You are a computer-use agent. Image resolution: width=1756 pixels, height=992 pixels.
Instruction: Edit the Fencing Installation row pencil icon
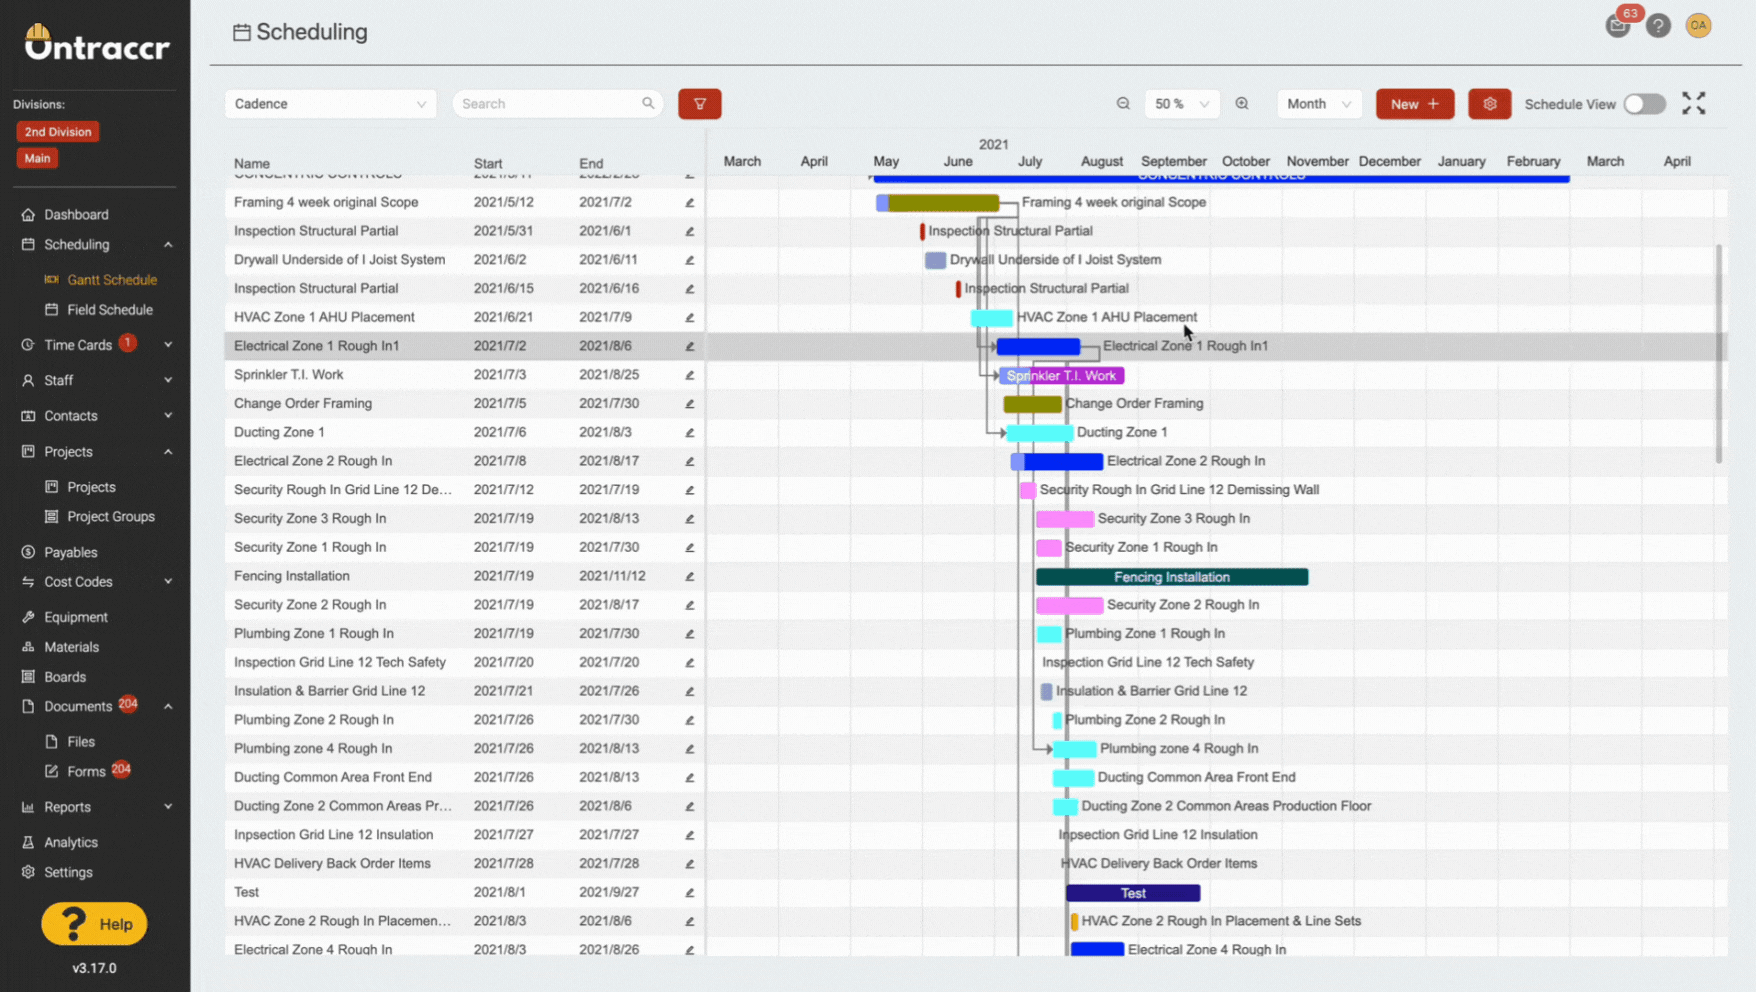click(x=689, y=577)
